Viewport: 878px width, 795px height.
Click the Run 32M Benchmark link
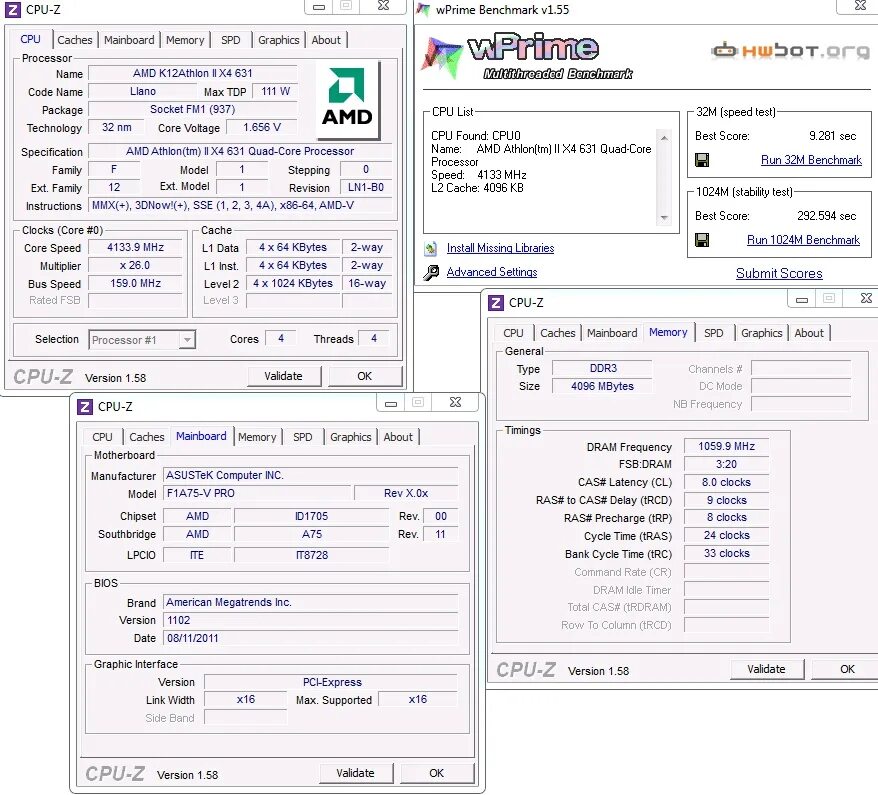click(x=811, y=160)
